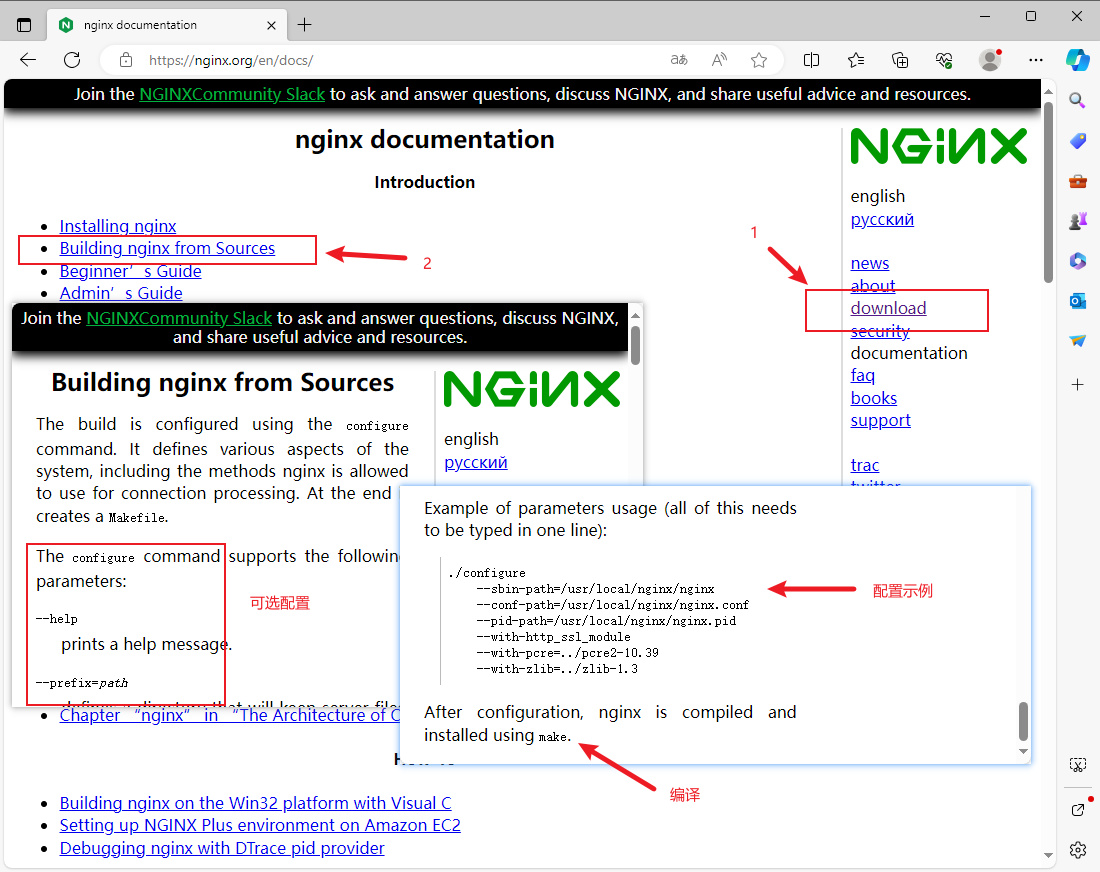Open the books page link
Screen dimensions: 1100x872
pos(873,398)
